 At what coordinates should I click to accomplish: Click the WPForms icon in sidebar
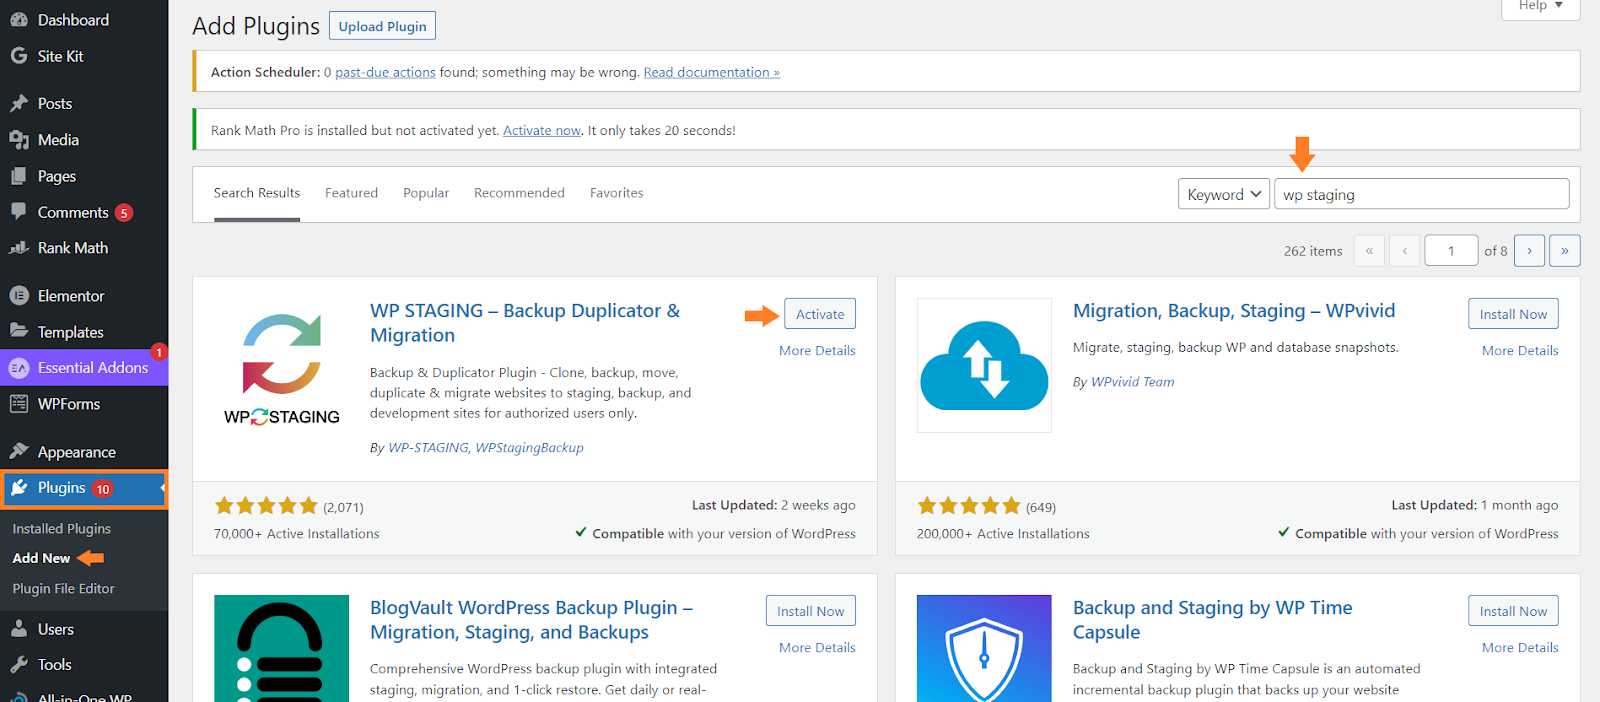coord(19,404)
